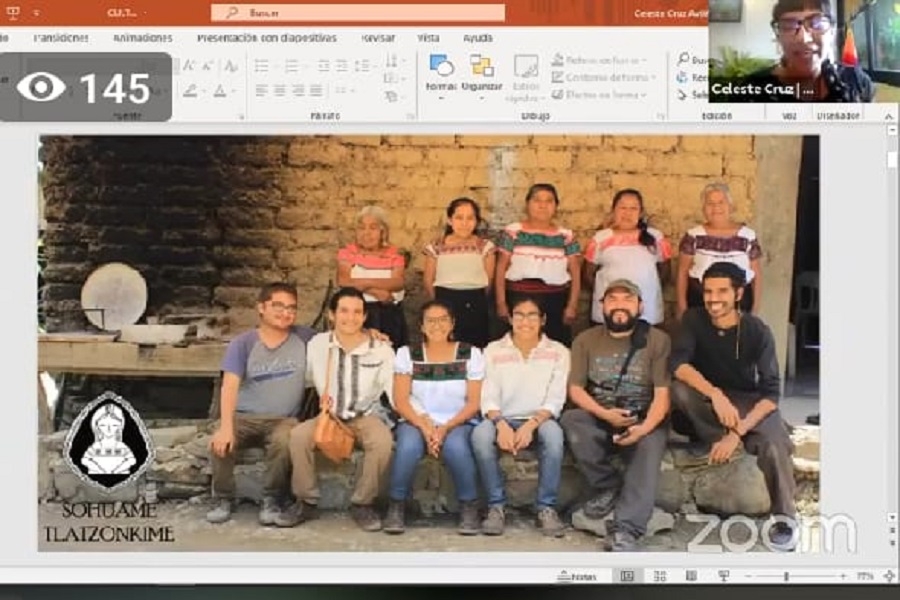Click in the Buscar search box

click(357, 13)
